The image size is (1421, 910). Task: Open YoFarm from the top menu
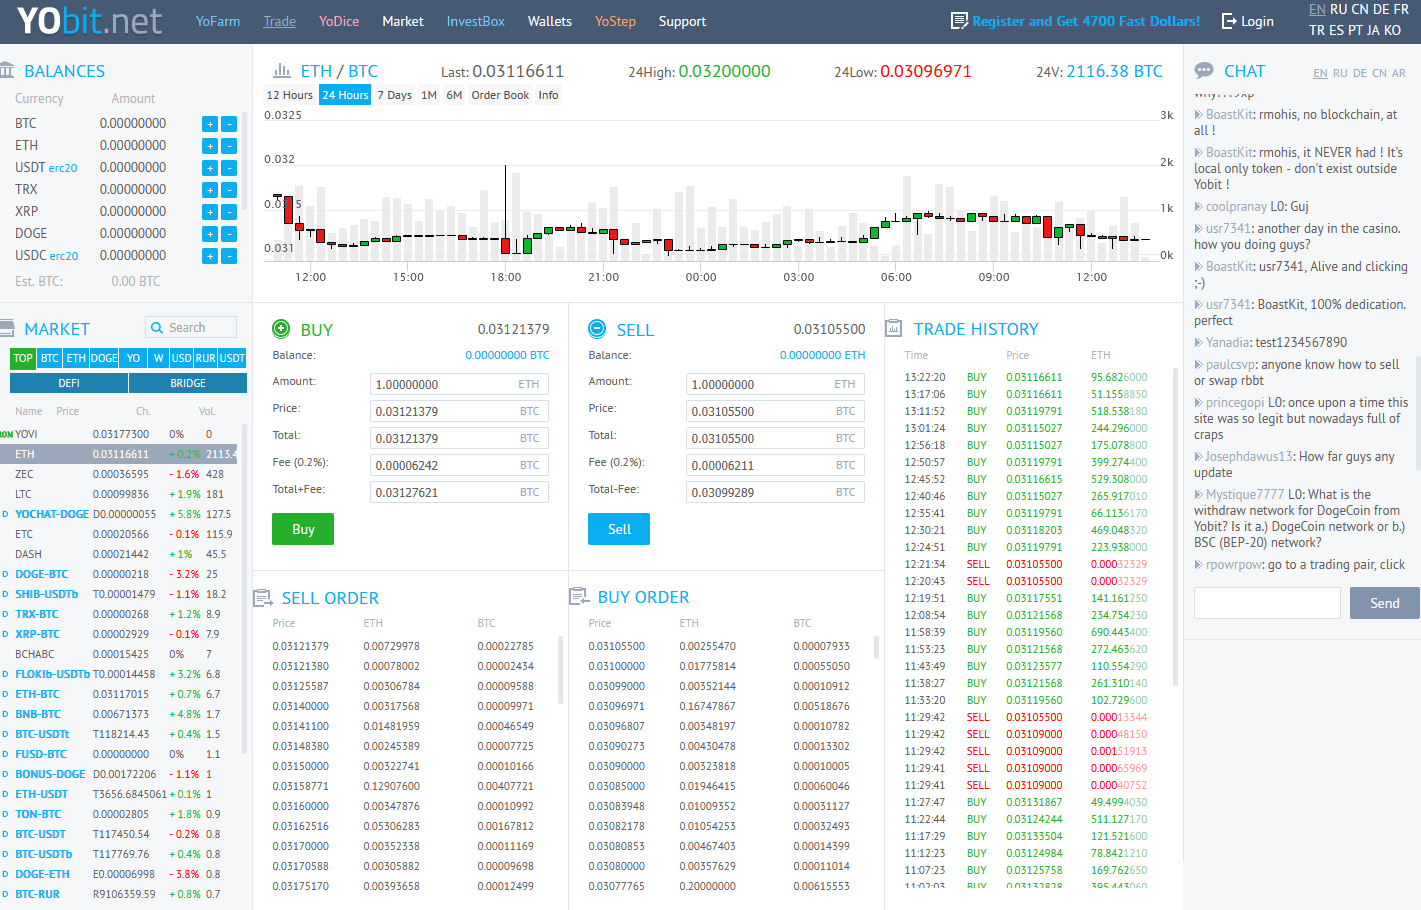pos(218,21)
